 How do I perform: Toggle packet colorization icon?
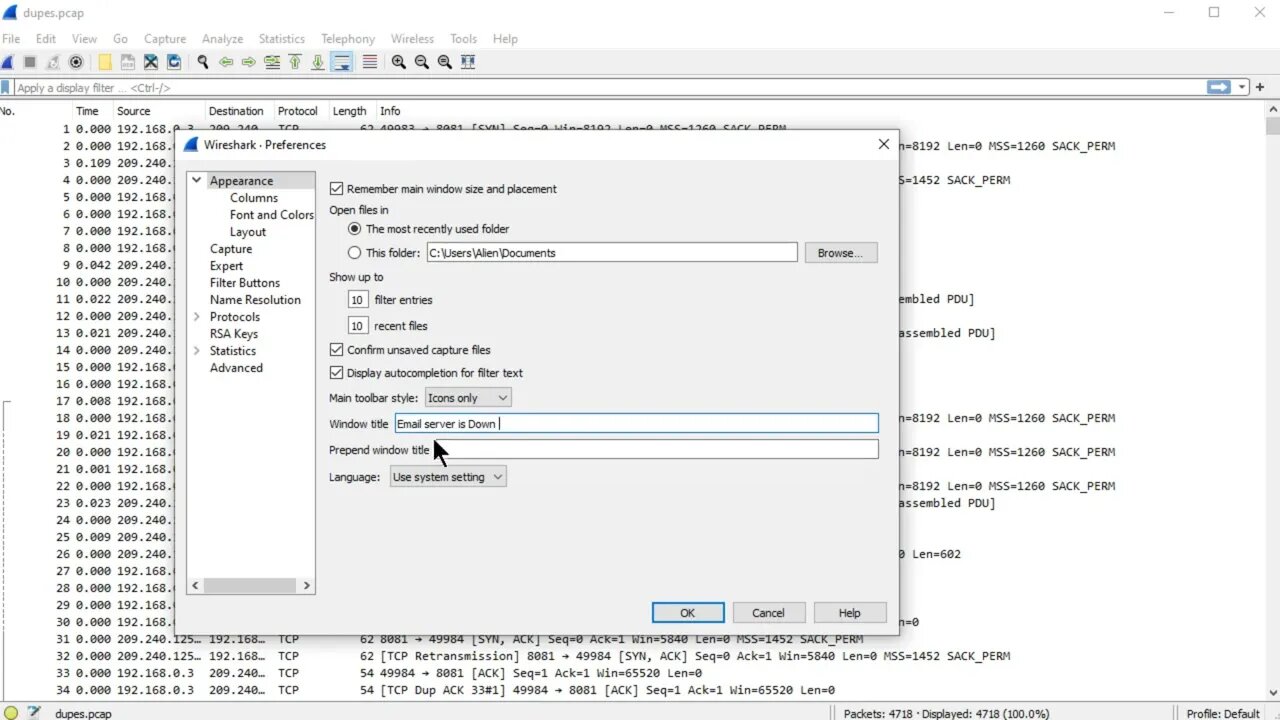(370, 62)
